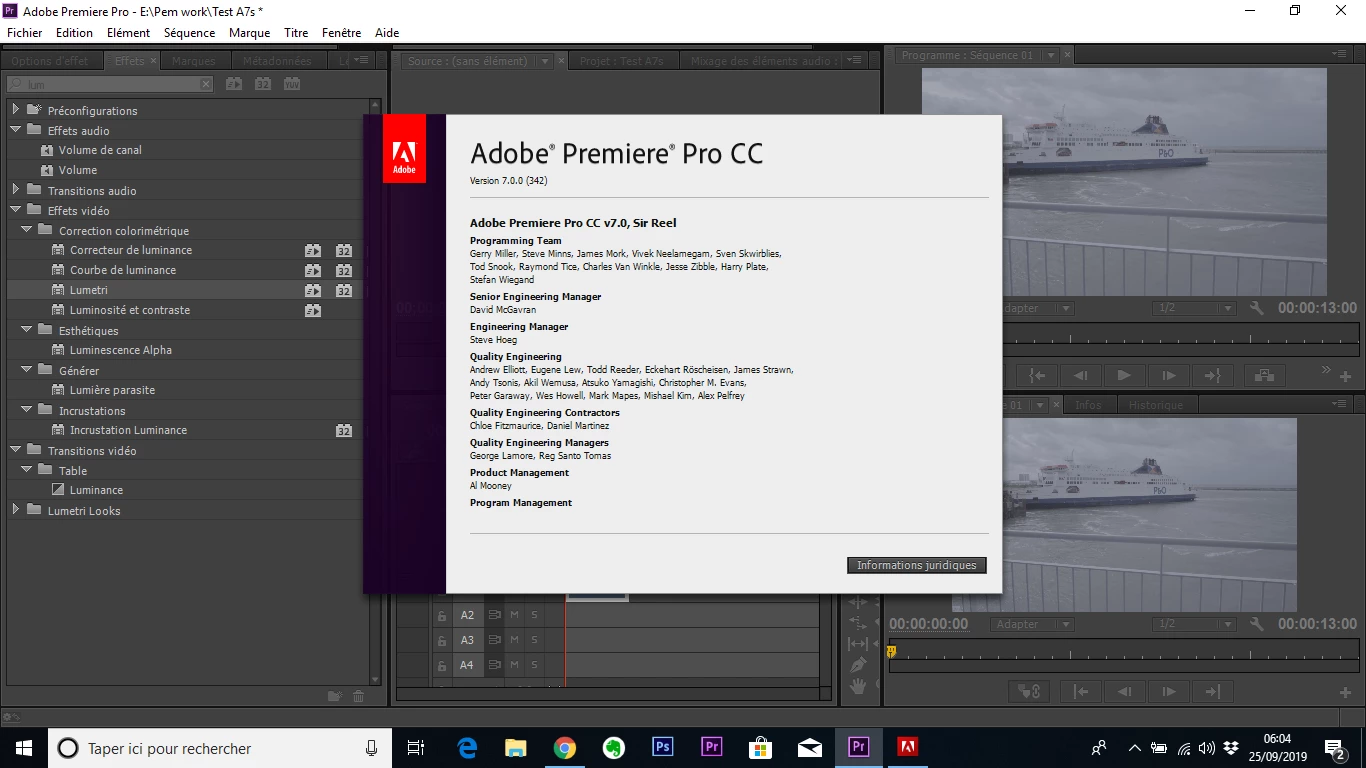Mute audio track A2
1366x768 pixels.
click(x=514, y=615)
